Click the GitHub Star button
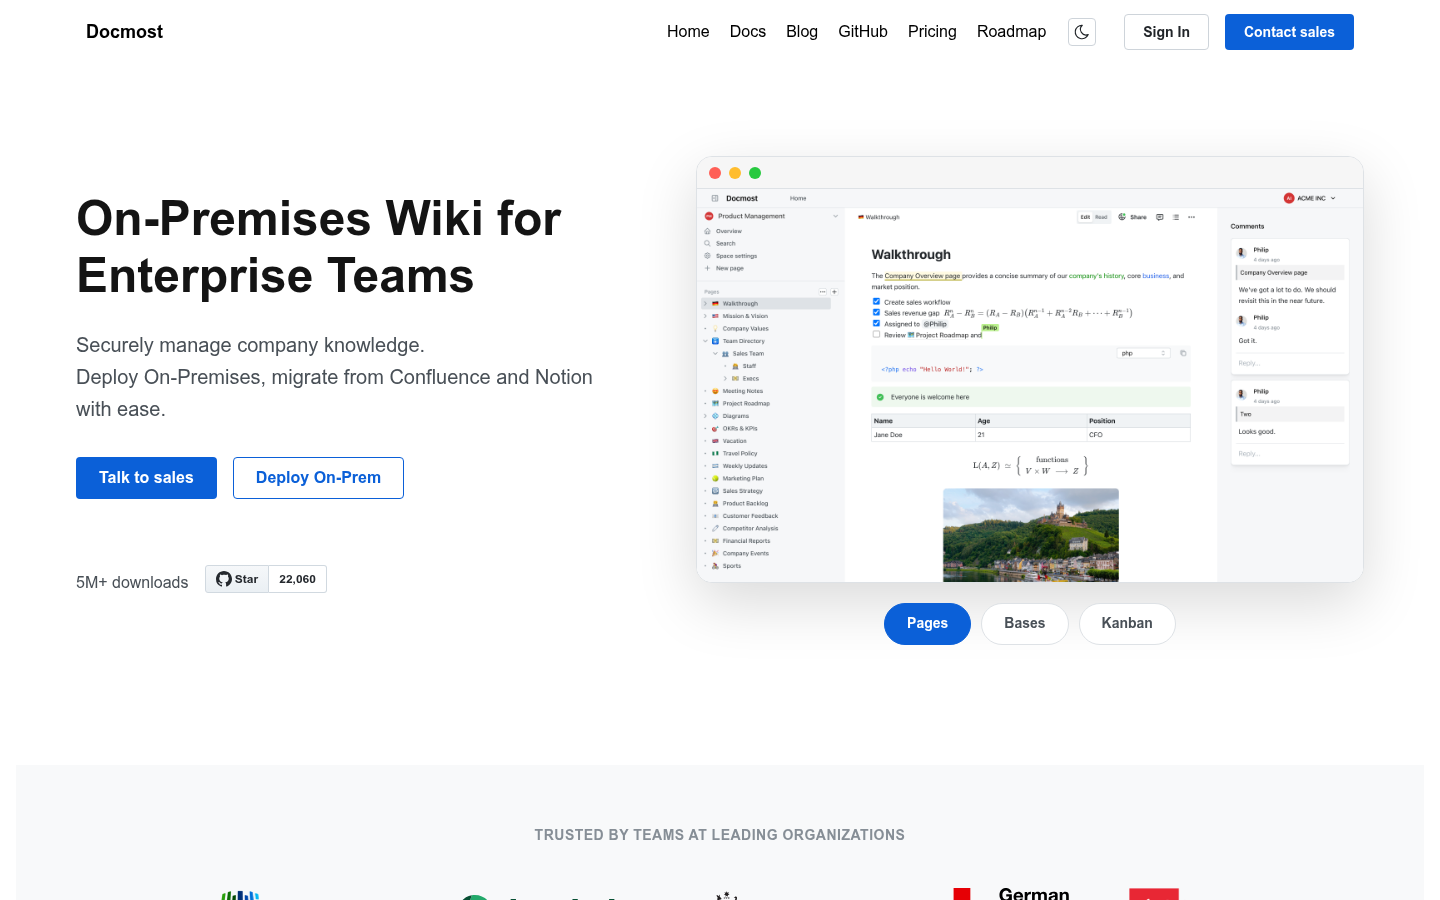The height and width of the screenshot is (900, 1440). tap(237, 579)
